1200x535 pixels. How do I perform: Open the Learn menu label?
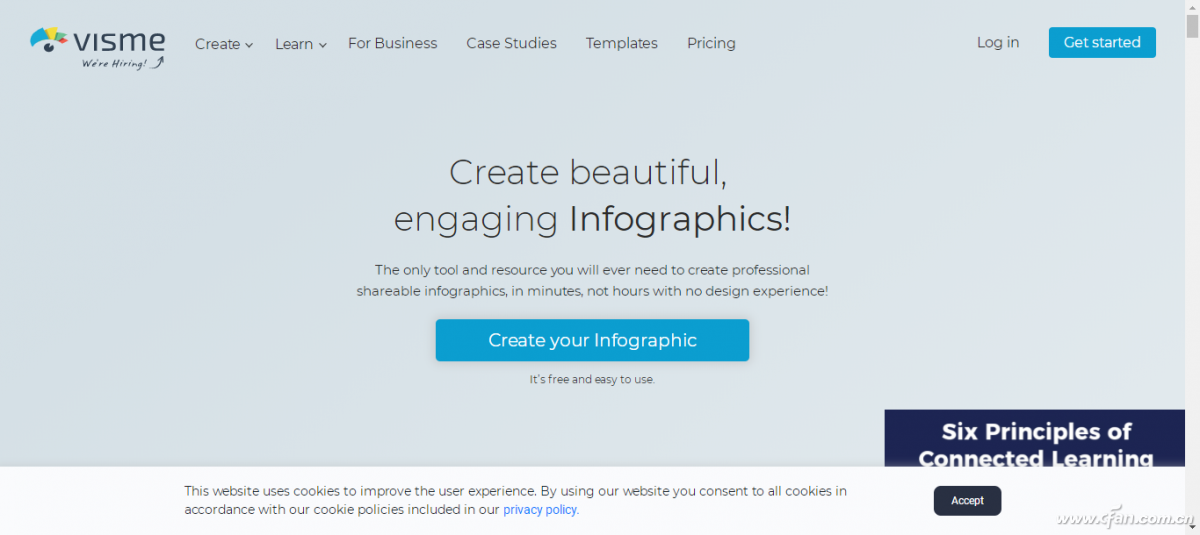(x=293, y=44)
